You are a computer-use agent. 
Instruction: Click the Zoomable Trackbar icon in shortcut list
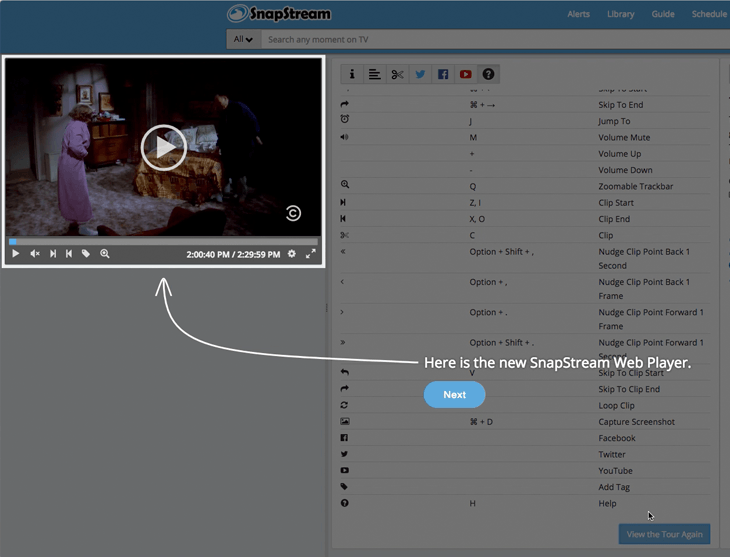pos(345,184)
